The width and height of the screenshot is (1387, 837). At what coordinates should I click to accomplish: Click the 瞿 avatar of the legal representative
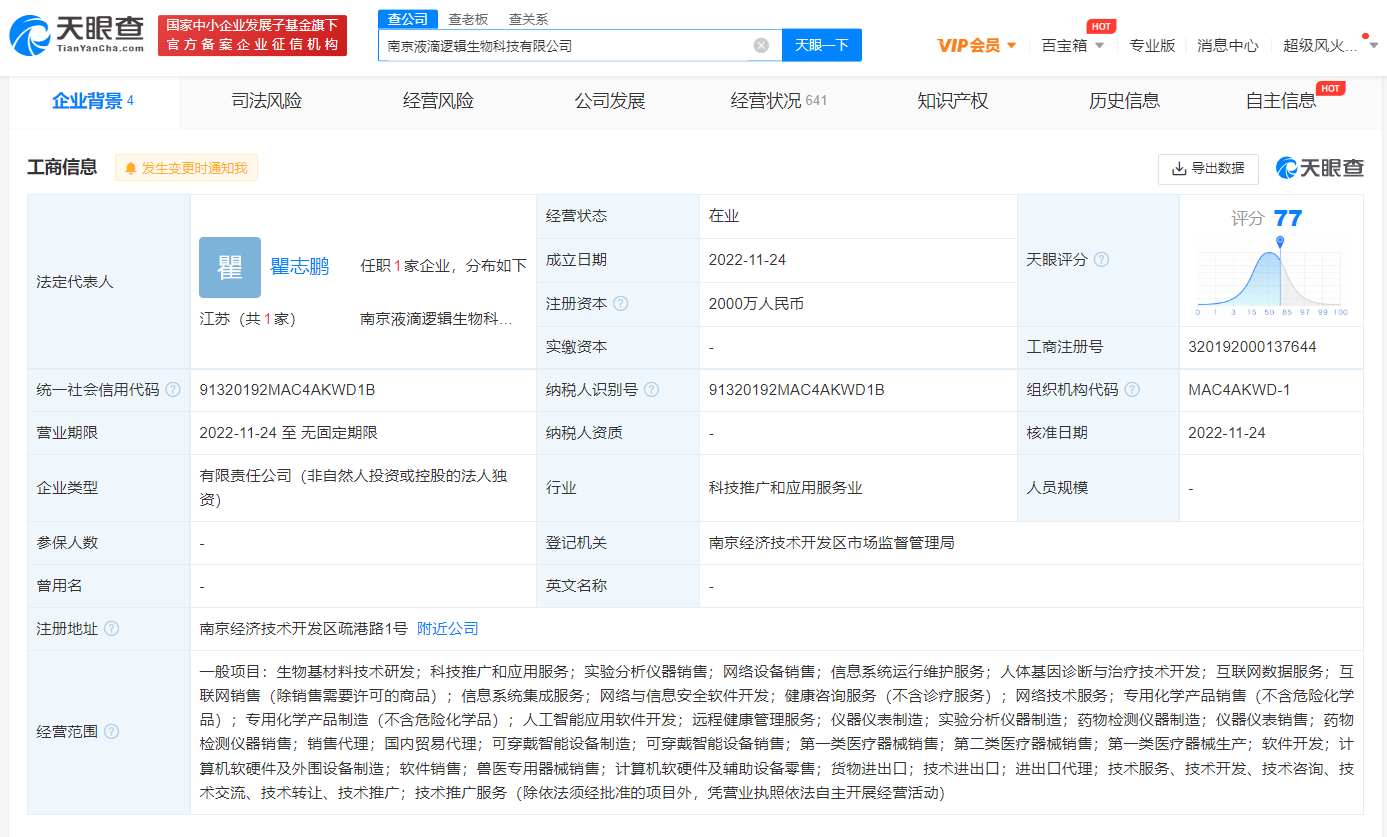(230, 267)
